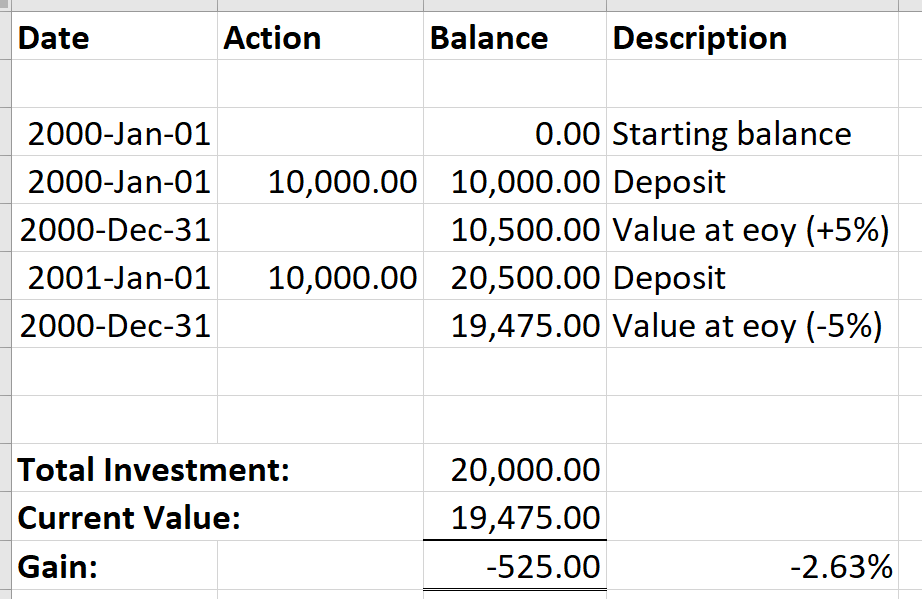Select the -2.63% gain percentage cell

(x=753, y=565)
